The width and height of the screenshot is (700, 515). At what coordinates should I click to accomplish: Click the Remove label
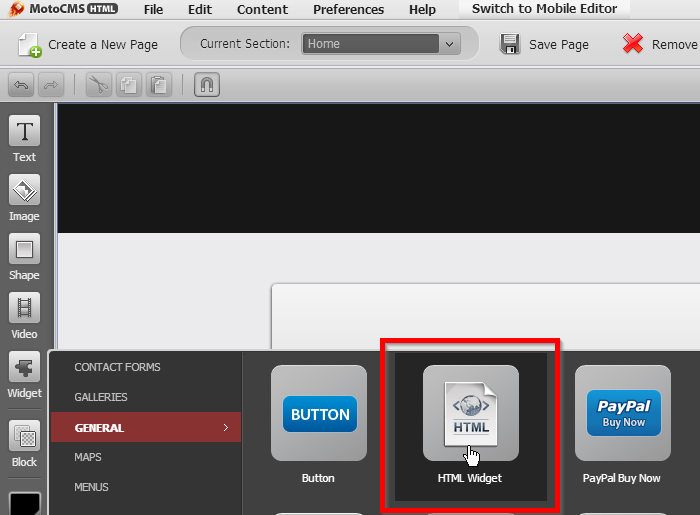674,45
